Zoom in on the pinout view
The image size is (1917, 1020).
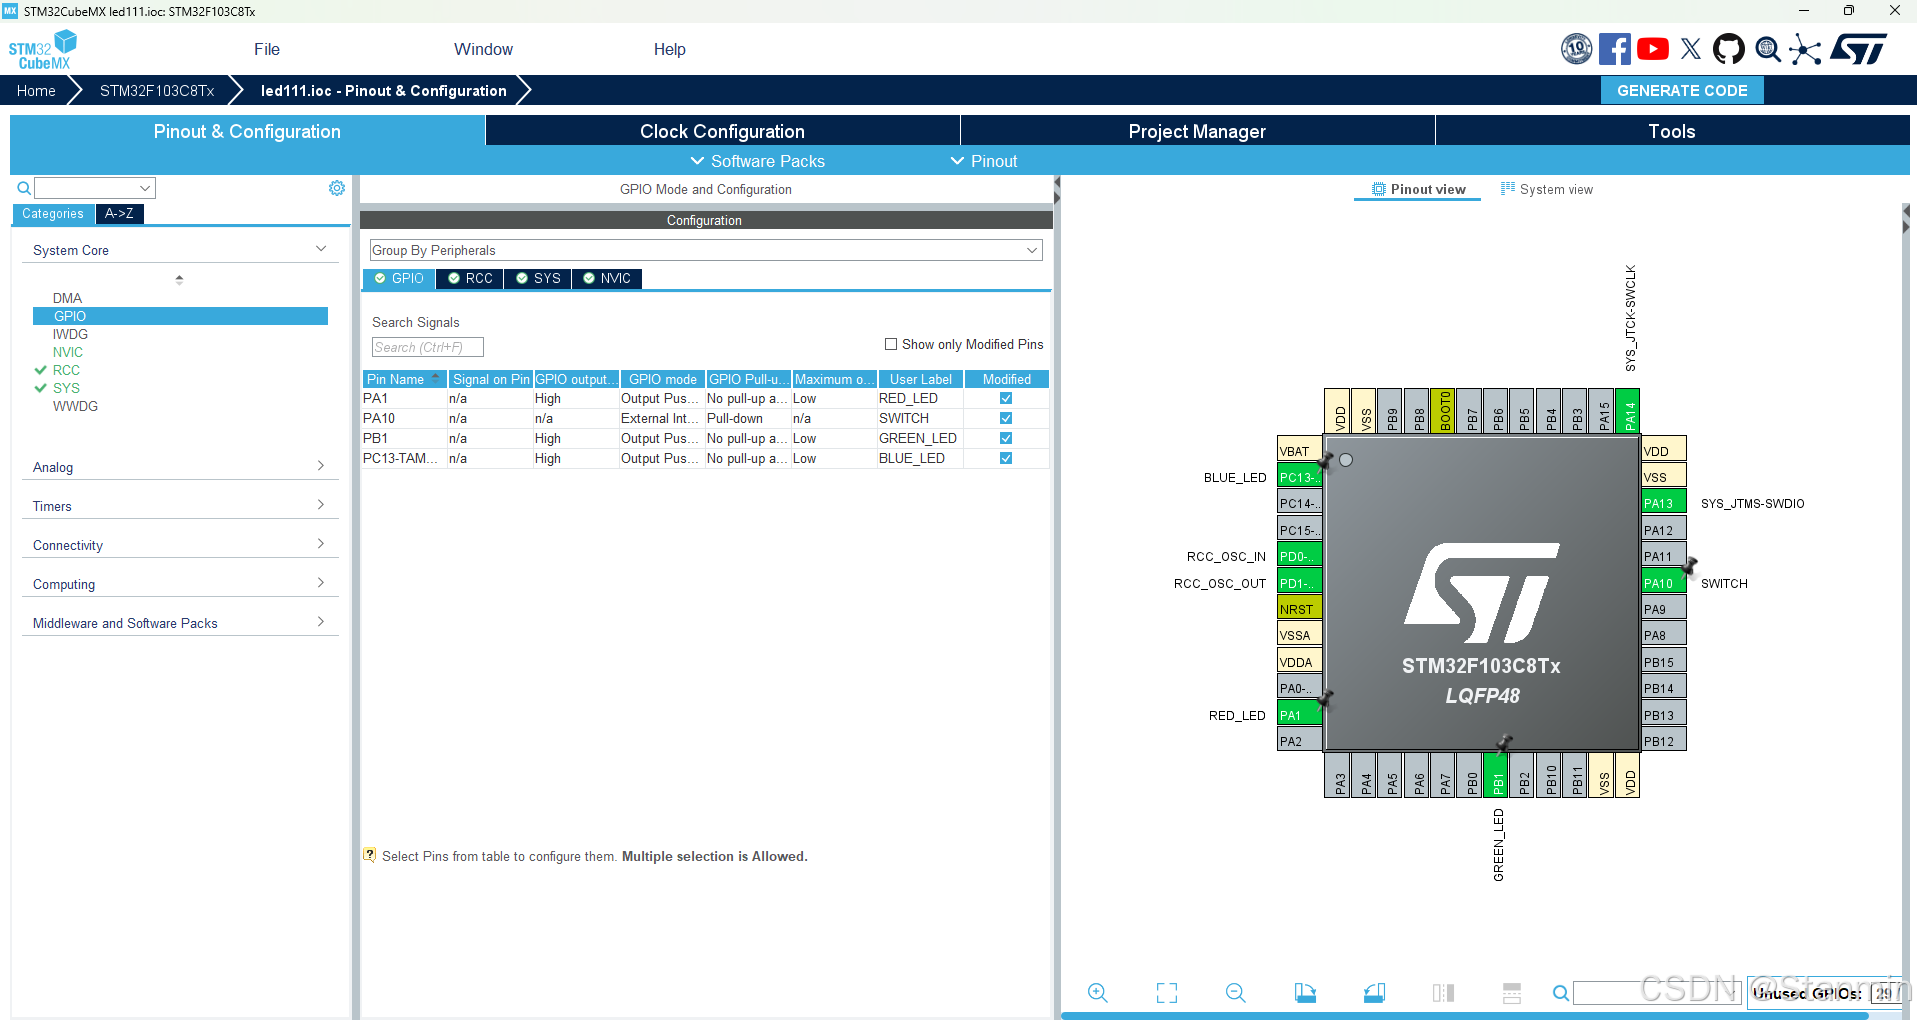click(x=1098, y=993)
